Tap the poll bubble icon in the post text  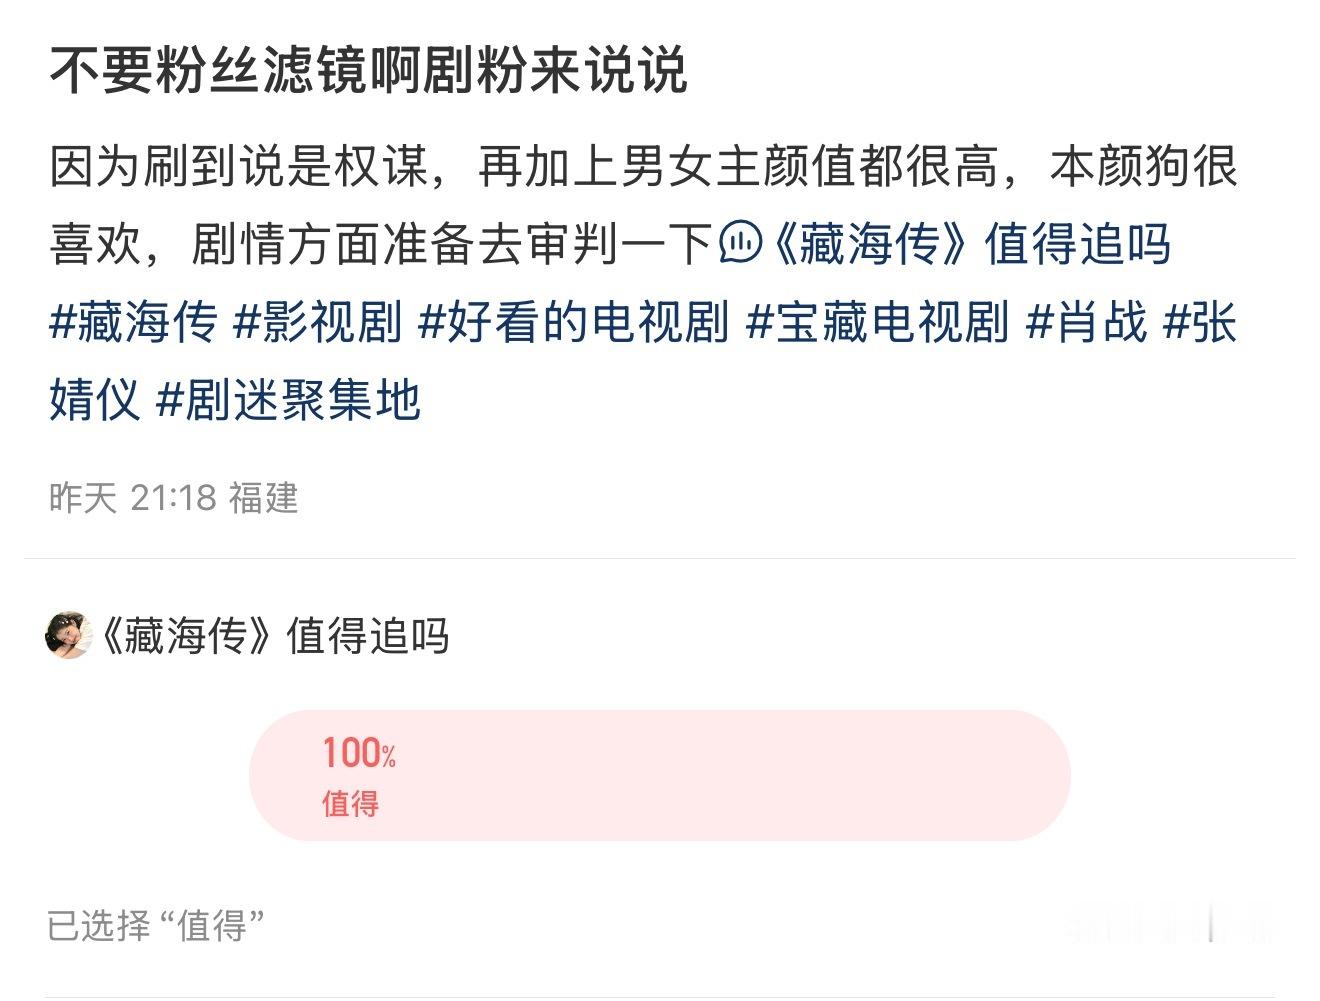tap(741, 243)
